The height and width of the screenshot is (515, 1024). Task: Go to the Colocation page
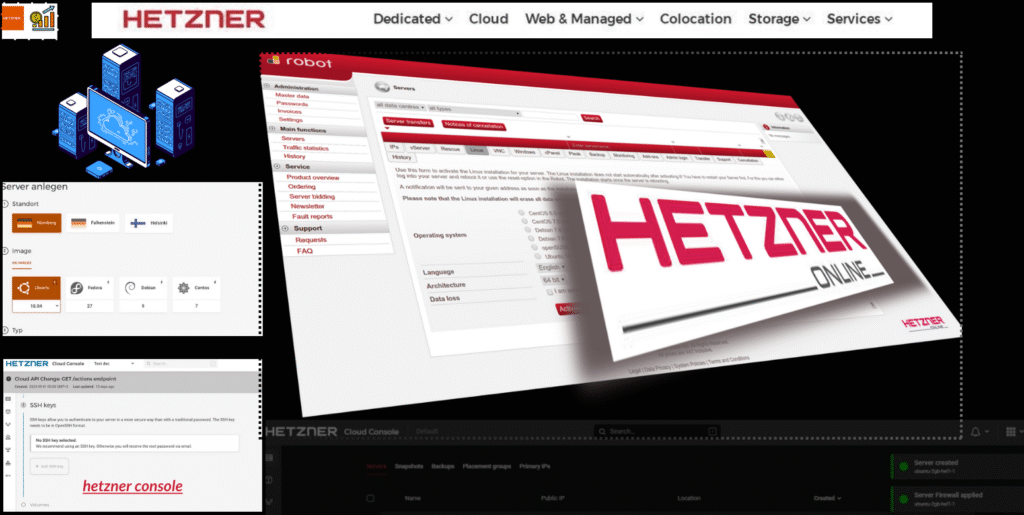tap(696, 19)
